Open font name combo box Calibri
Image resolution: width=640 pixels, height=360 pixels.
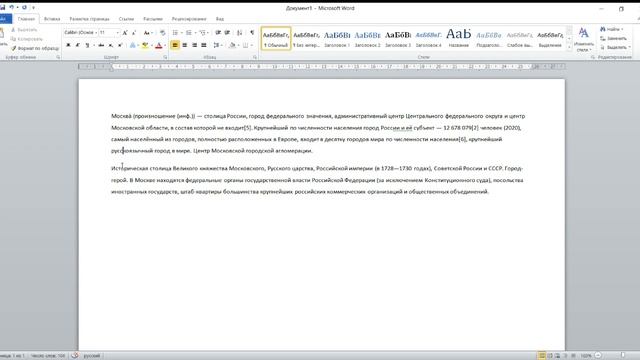80,33
